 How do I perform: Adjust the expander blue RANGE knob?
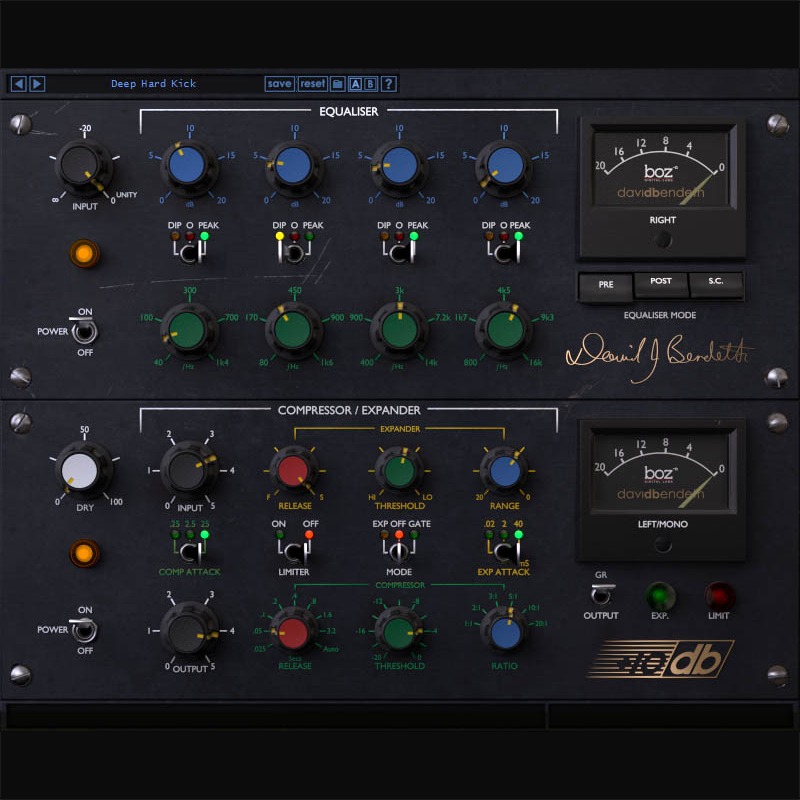[505, 471]
